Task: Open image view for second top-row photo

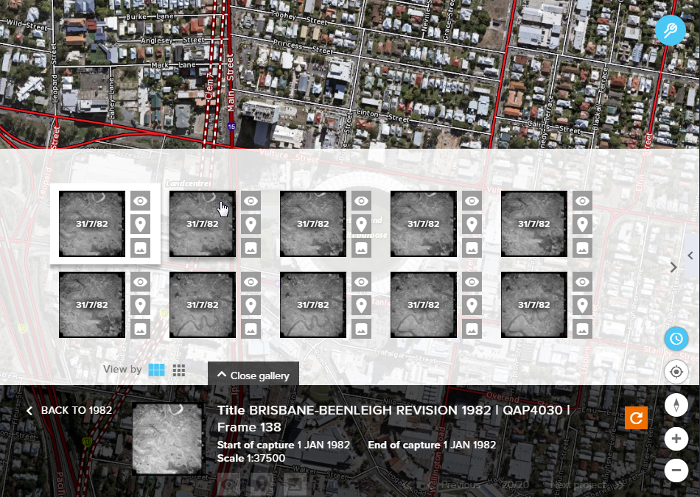Action: coord(251,248)
